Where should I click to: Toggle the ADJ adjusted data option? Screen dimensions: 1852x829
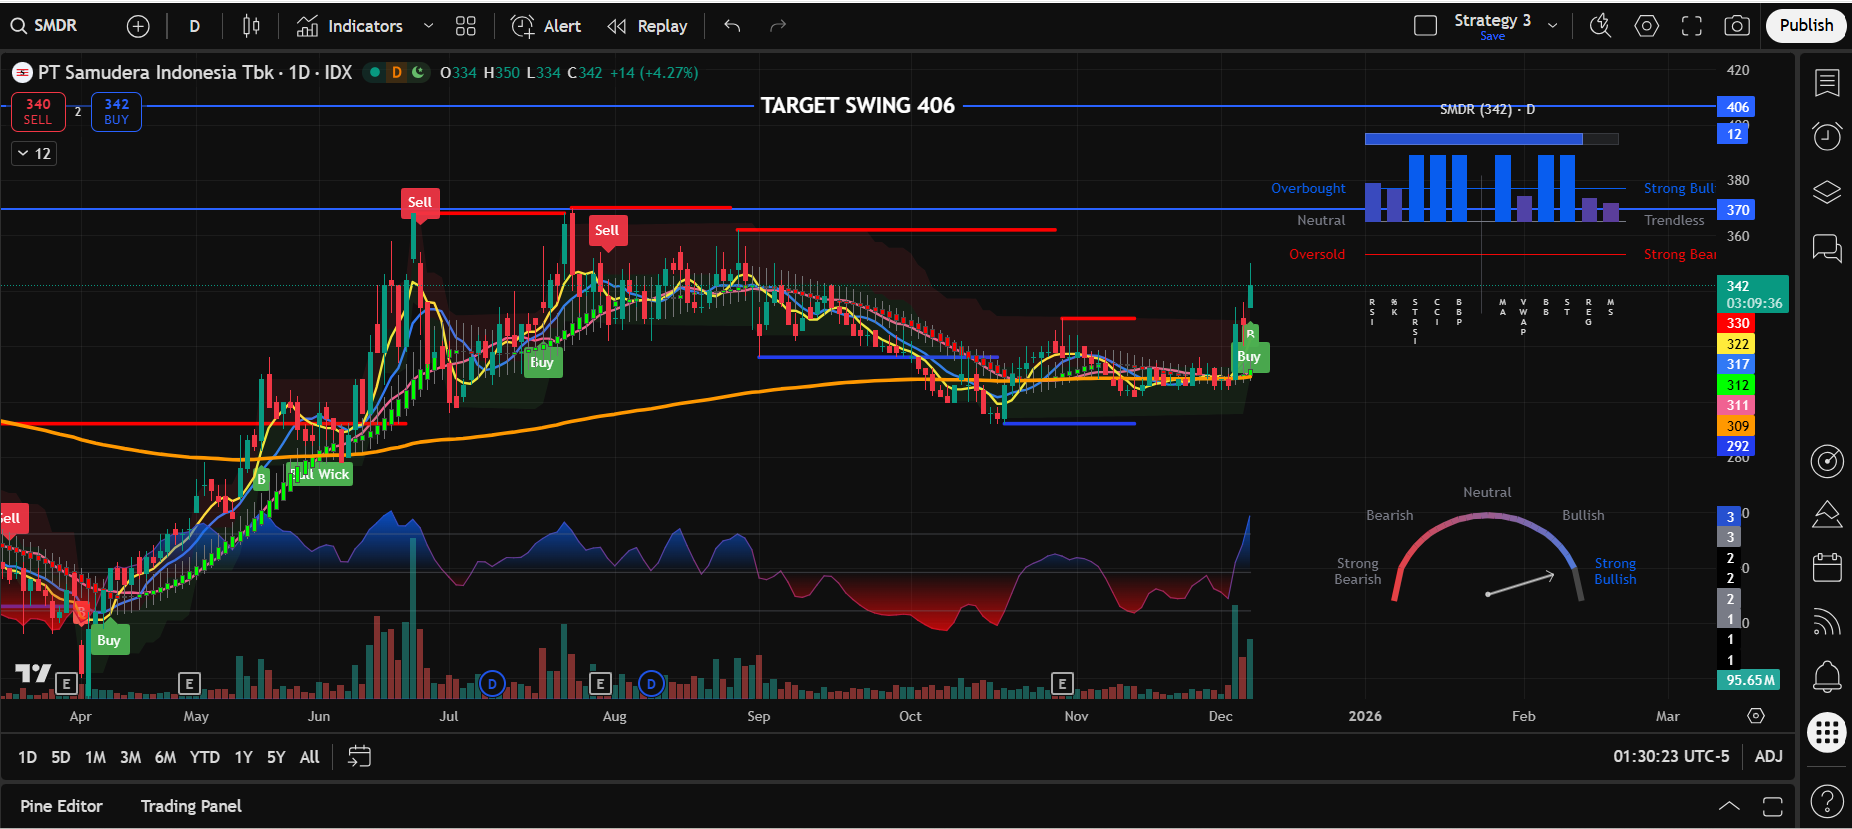(1768, 756)
